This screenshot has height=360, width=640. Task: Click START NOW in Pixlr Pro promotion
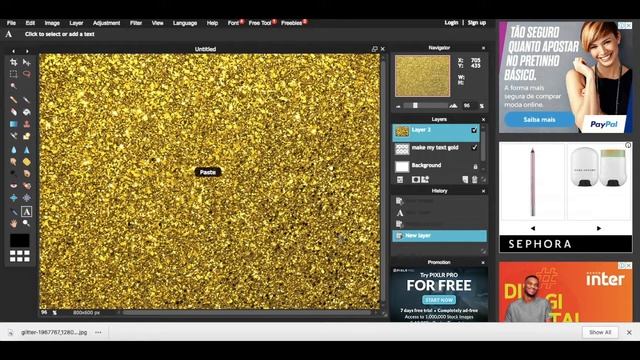[x=439, y=300]
